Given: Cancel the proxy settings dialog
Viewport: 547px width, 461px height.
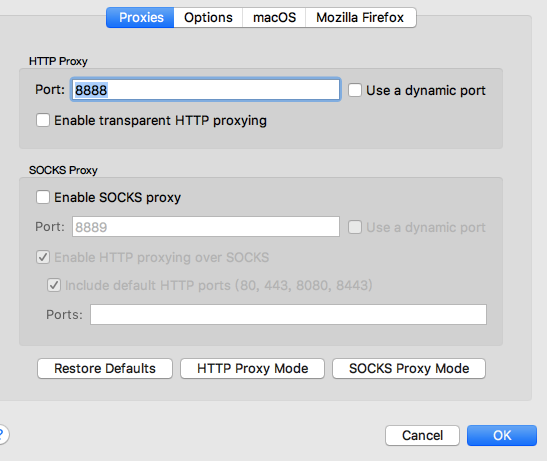Looking at the screenshot, I should pos(422,435).
